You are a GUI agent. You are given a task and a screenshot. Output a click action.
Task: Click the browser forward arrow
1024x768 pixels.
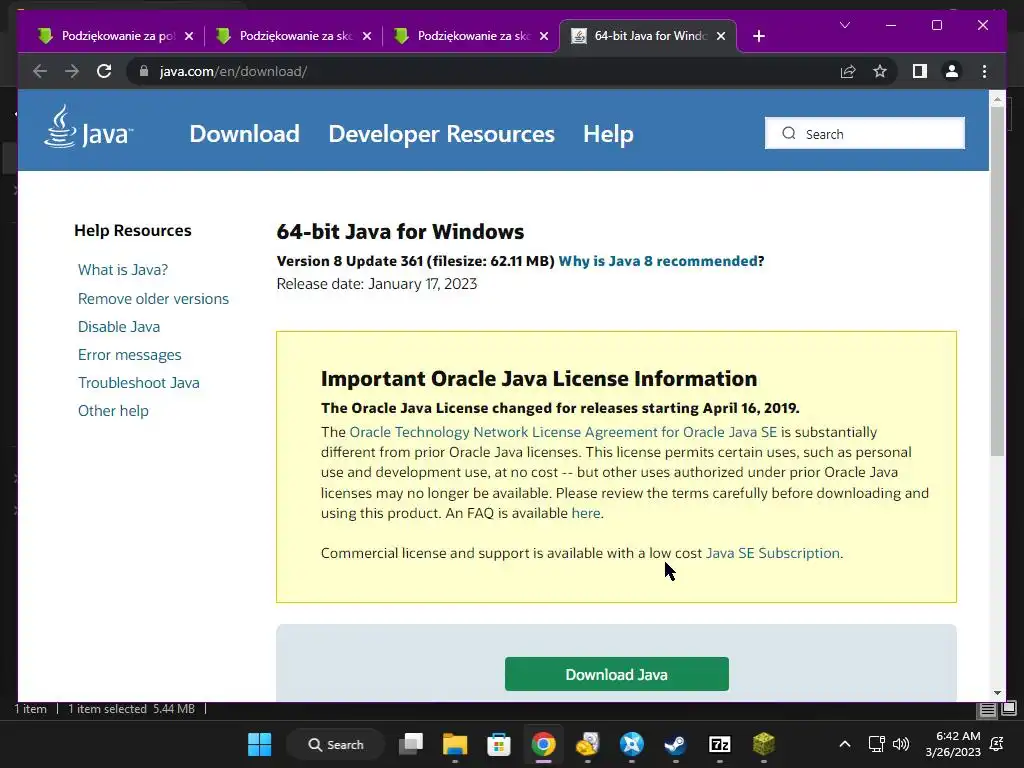72,71
